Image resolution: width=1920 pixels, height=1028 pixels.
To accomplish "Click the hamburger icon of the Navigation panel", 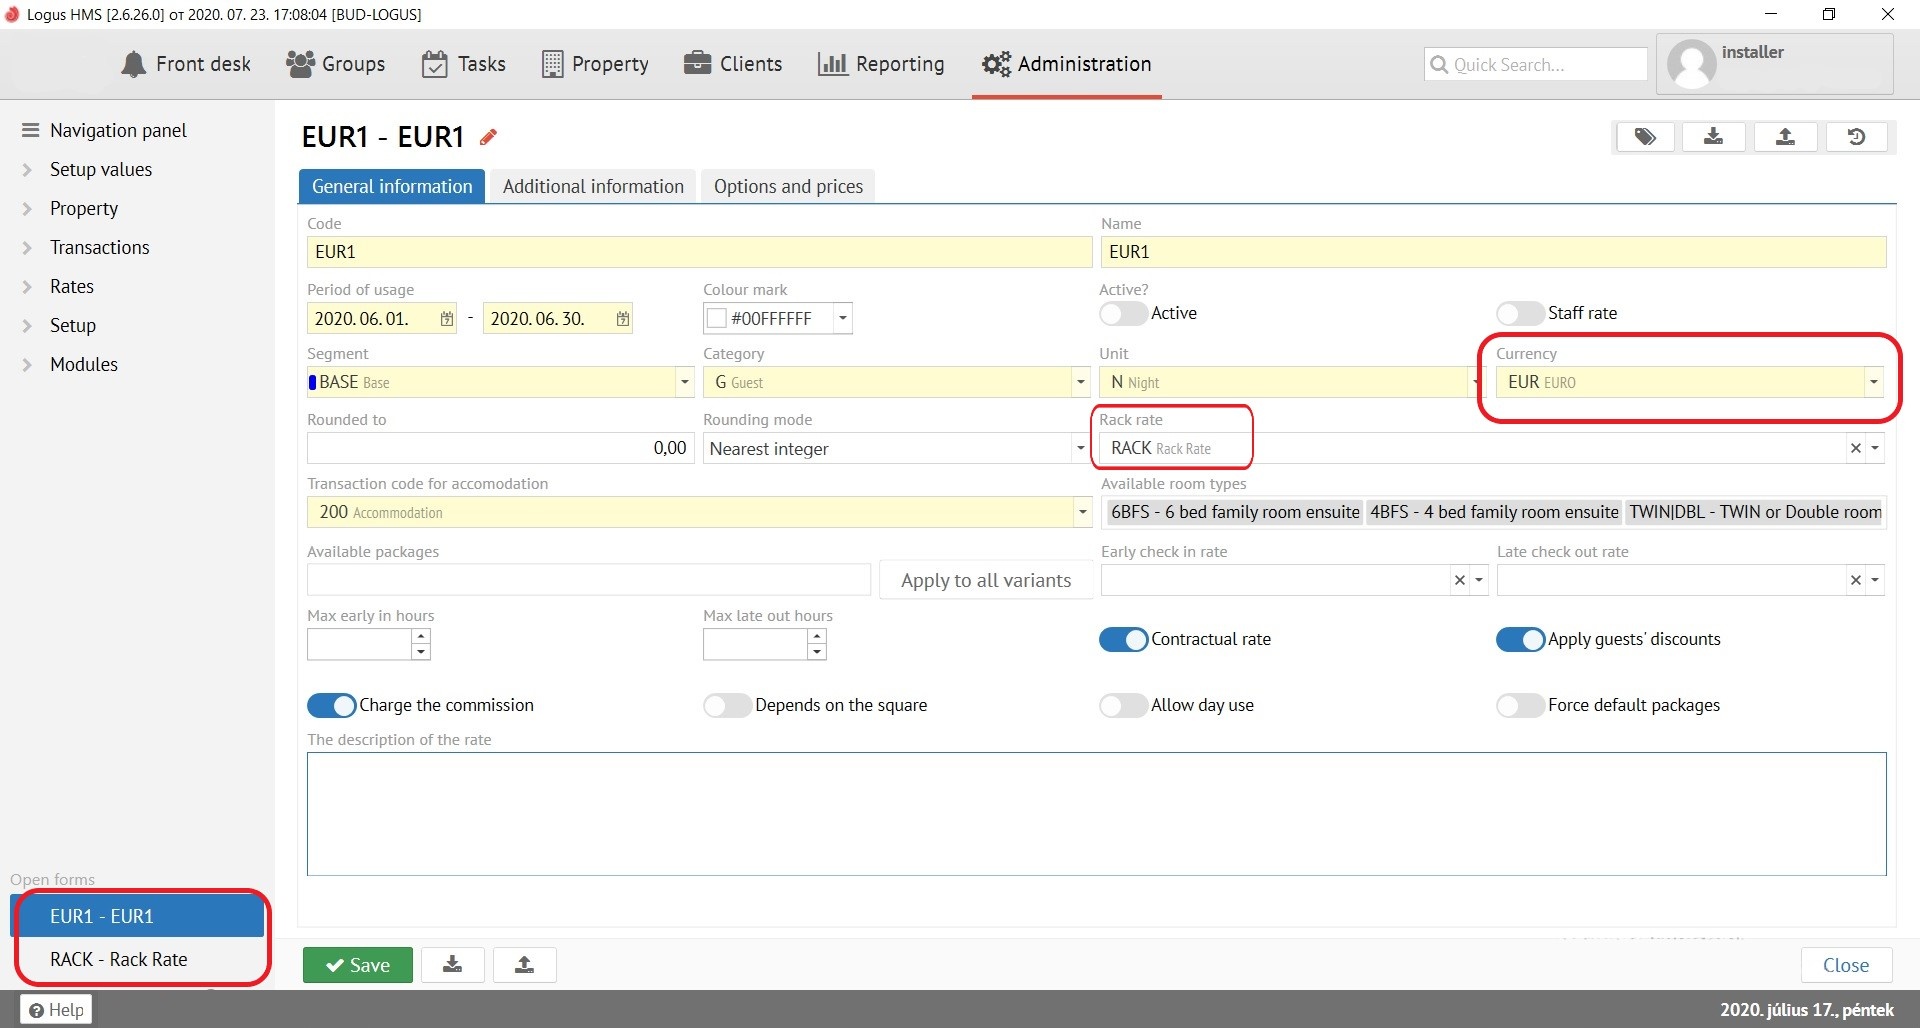I will point(30,130).
